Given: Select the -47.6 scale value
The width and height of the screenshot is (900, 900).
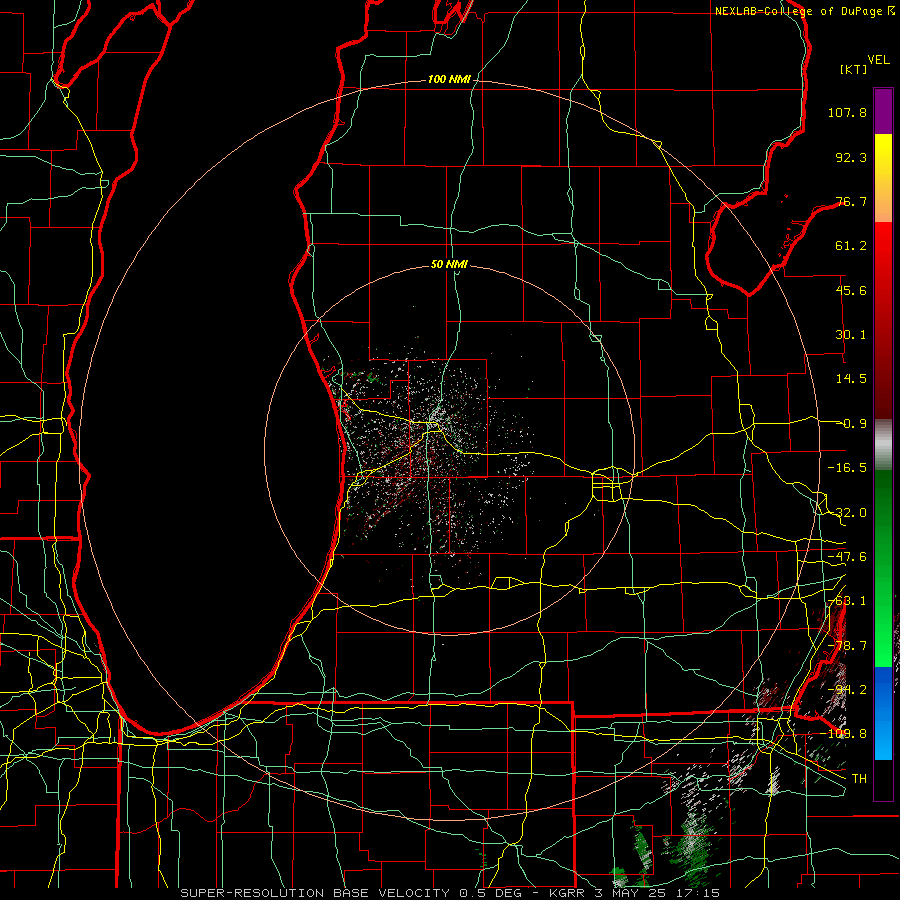Looking at the screenshot, I should [847, 557].
